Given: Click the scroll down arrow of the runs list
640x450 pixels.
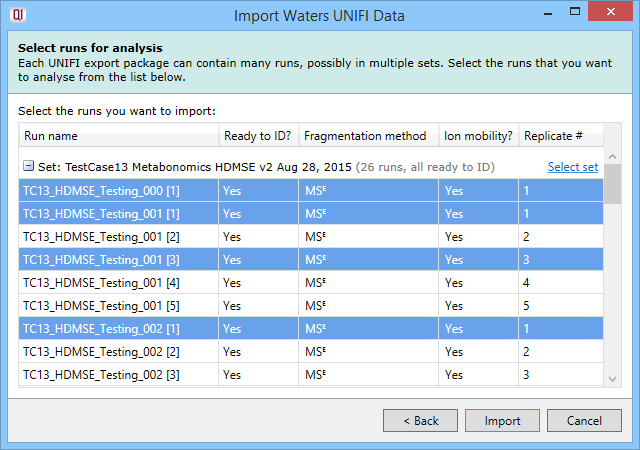Looking at the screenshot, I should coord(612,379).
